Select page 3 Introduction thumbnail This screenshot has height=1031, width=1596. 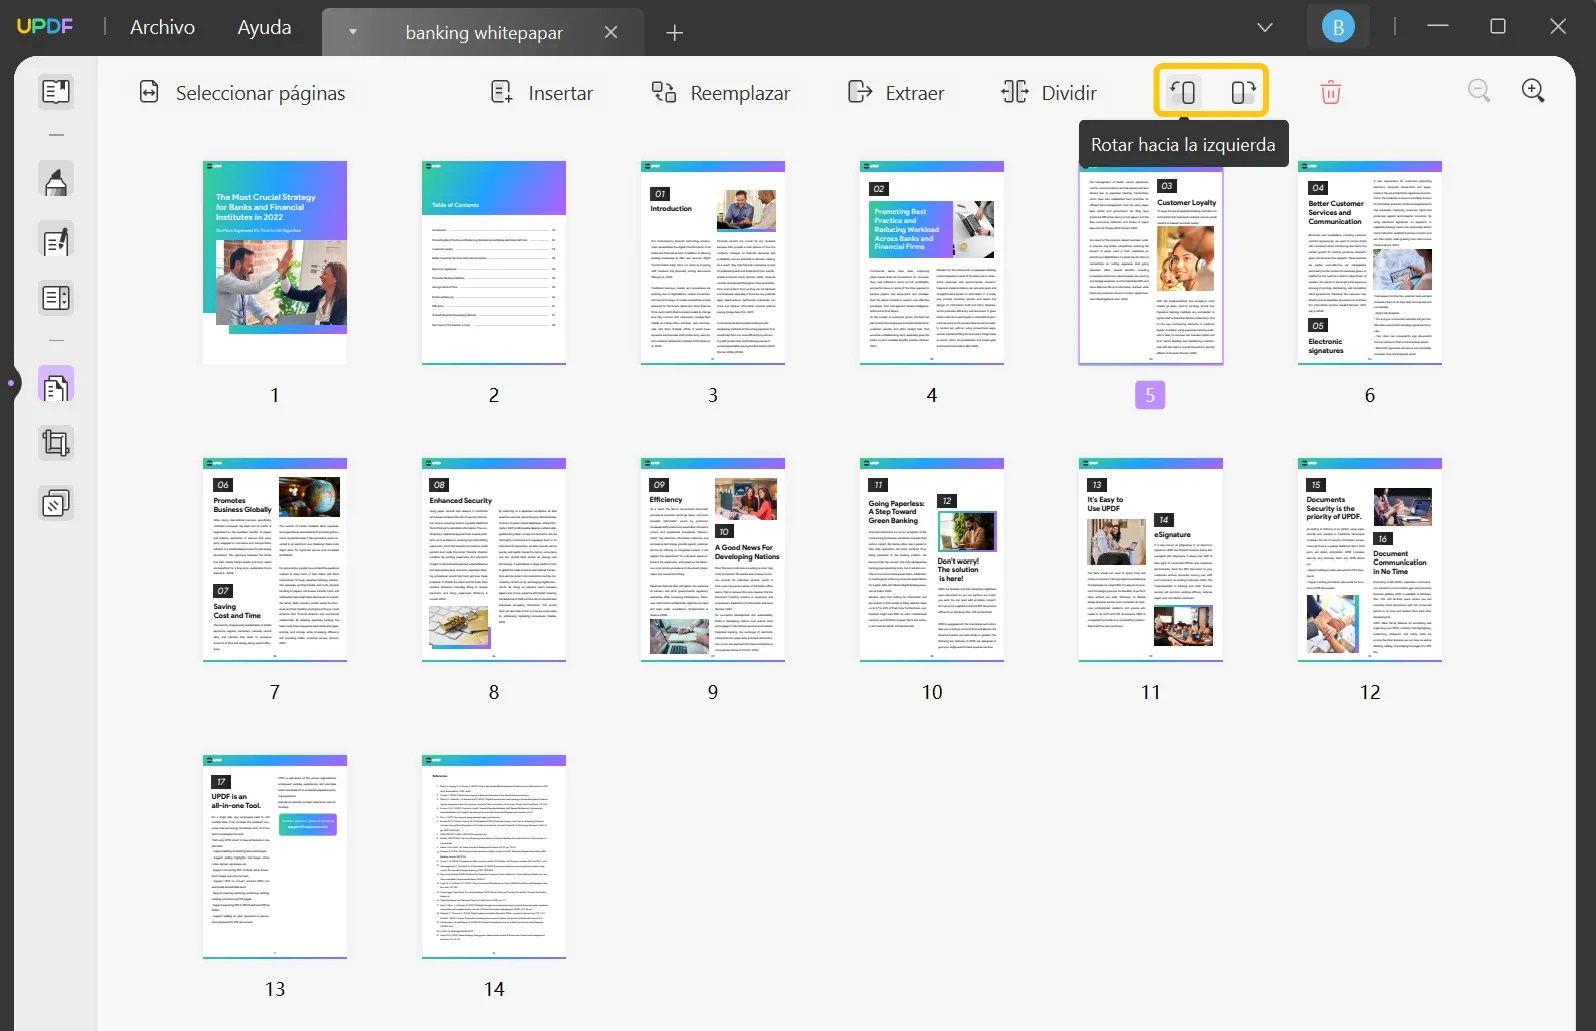coord(713,262)
